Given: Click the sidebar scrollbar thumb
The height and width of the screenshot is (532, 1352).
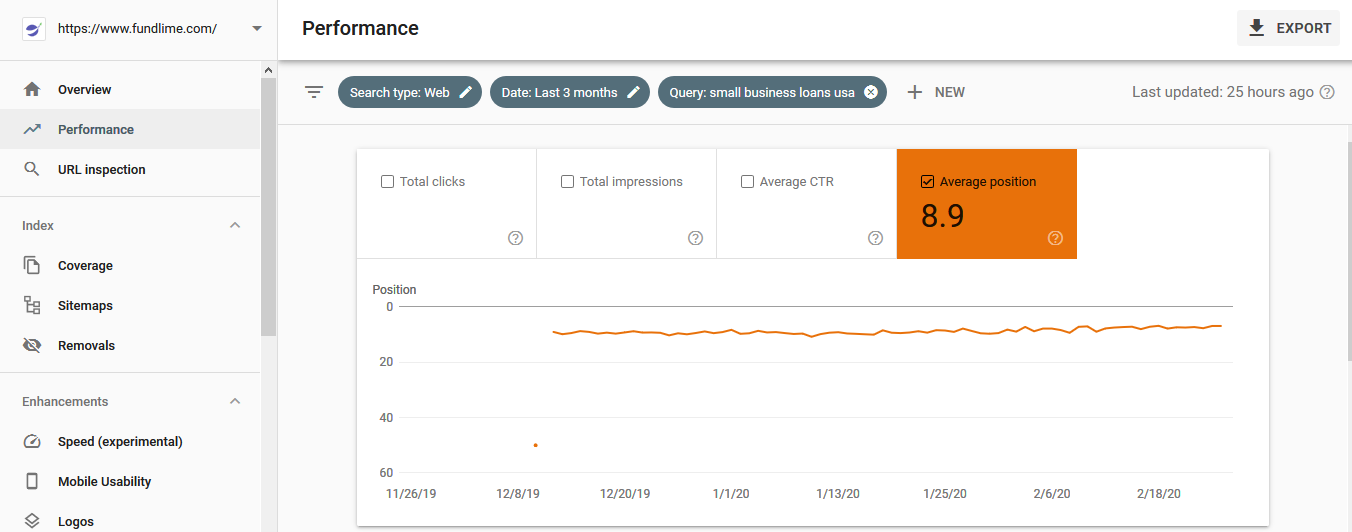Looking at the screenshot, I should [268, 206].
